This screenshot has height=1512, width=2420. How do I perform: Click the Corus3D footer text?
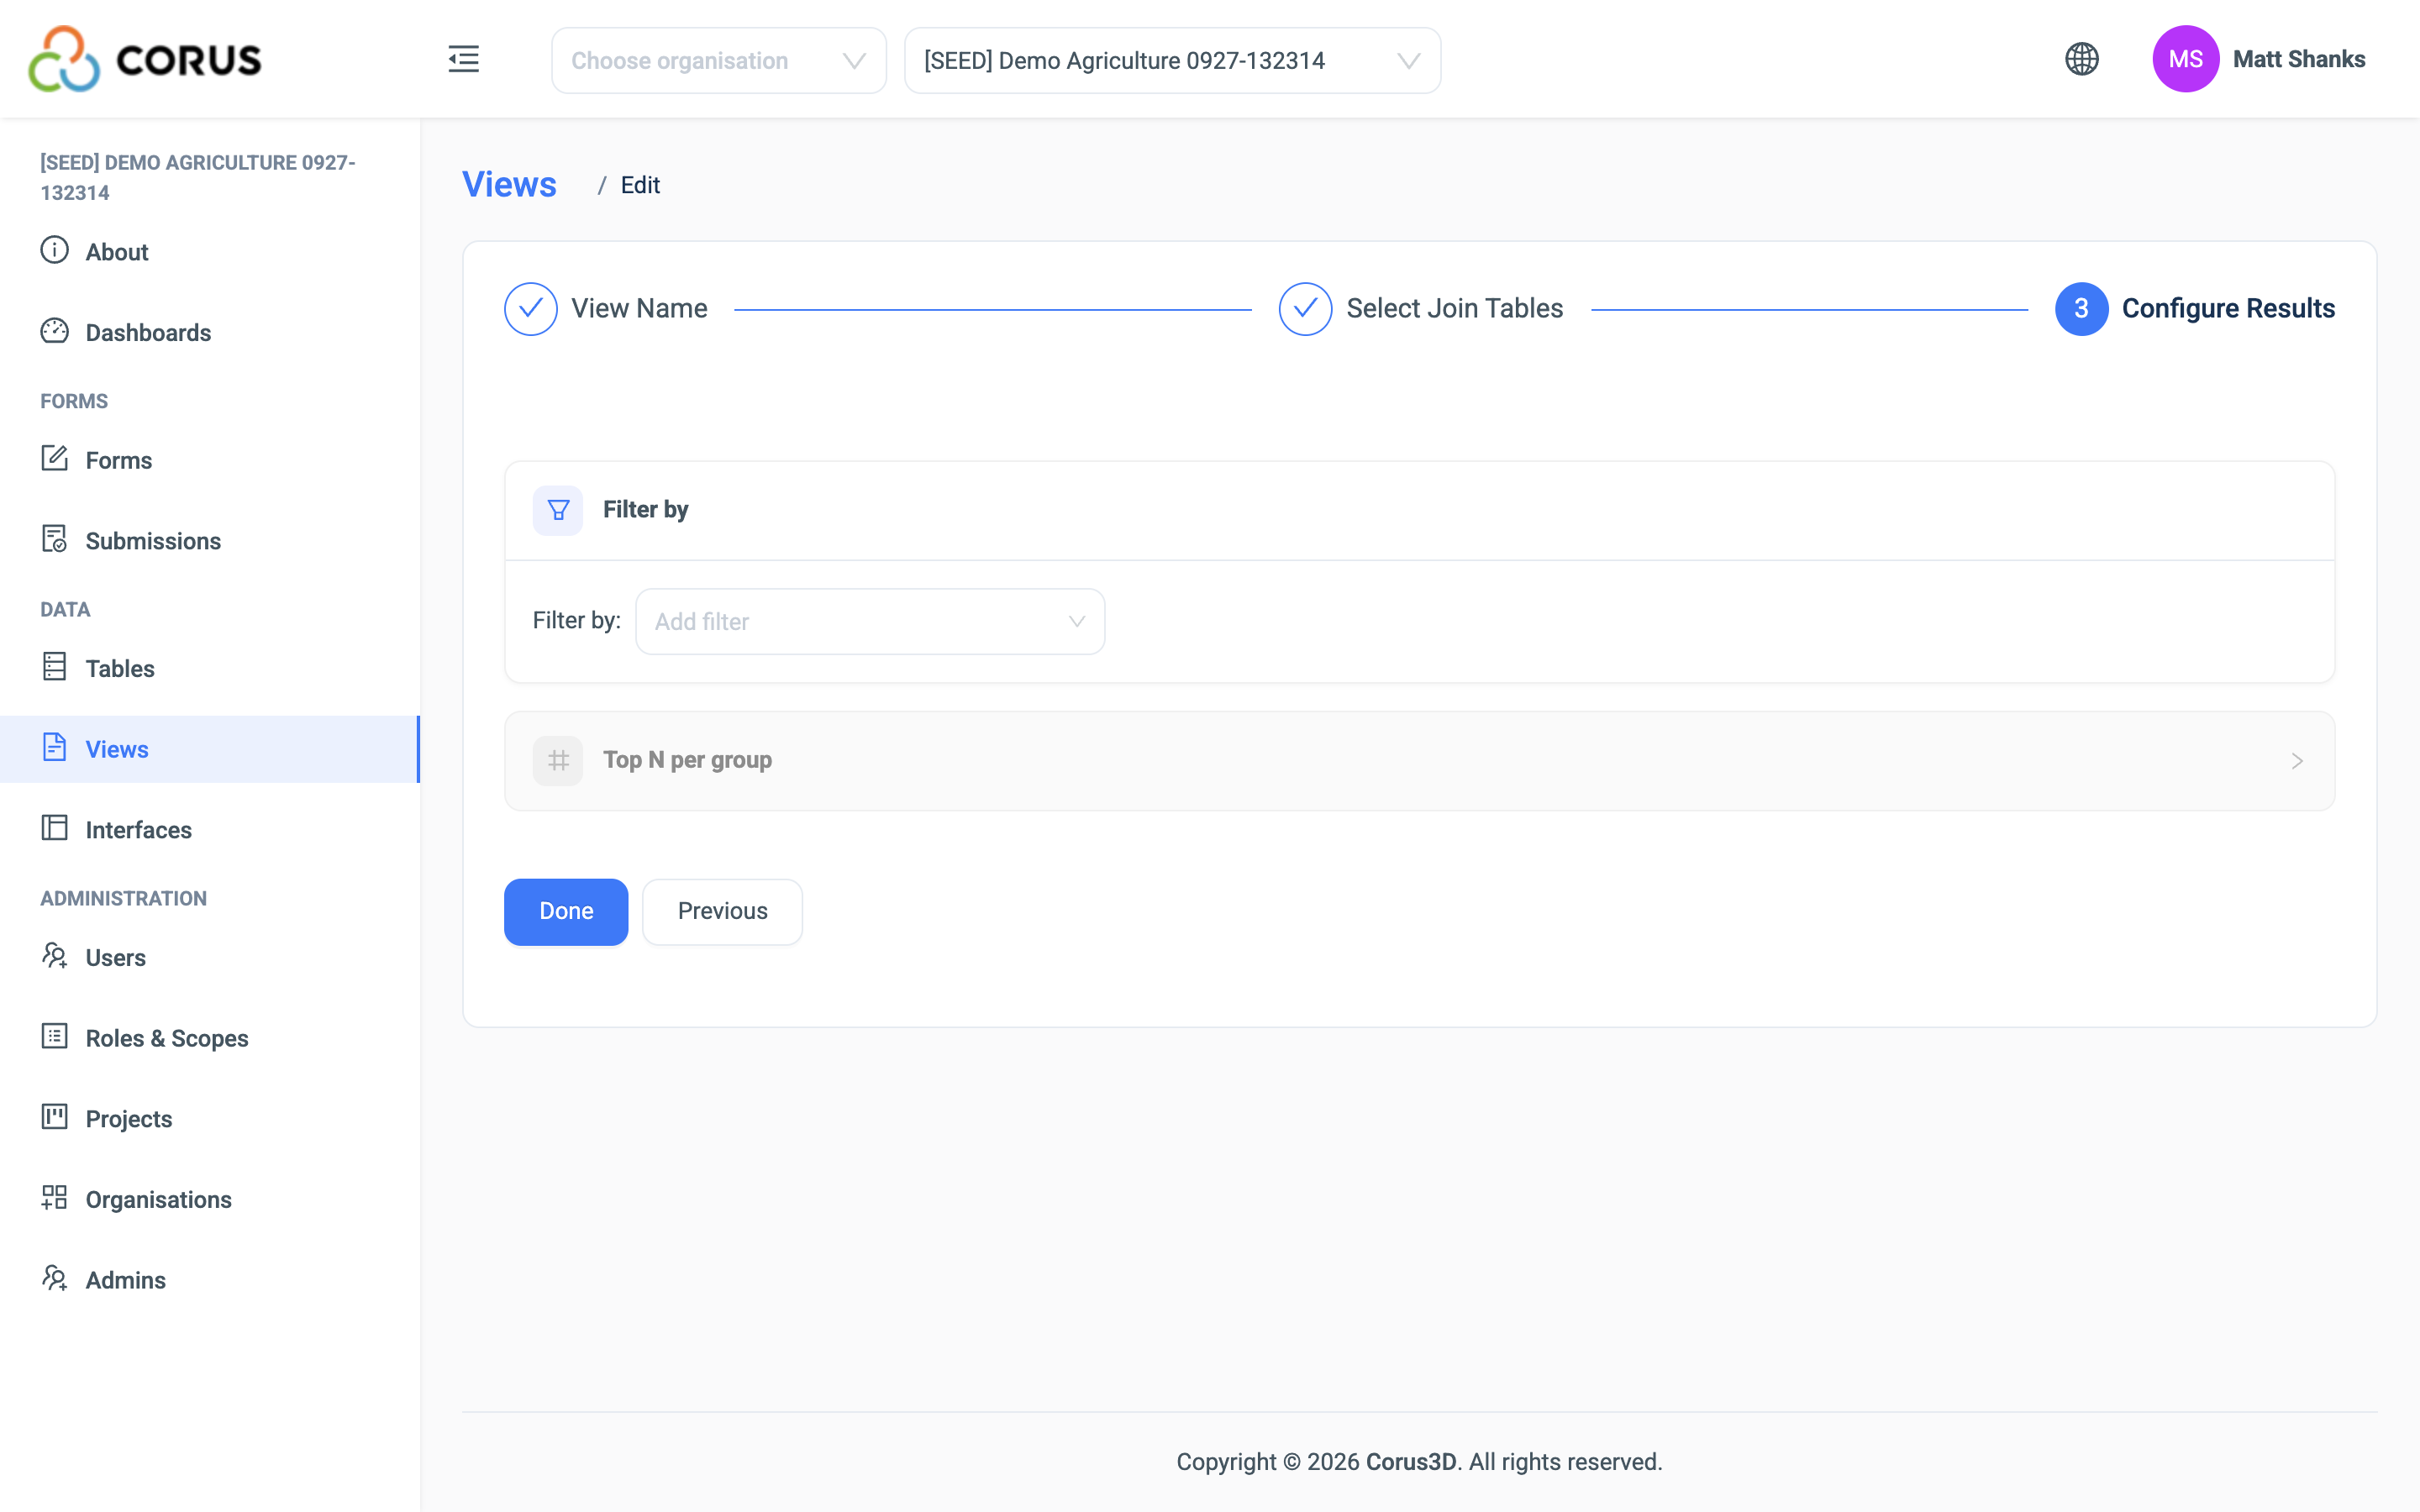[1410, 1461]
